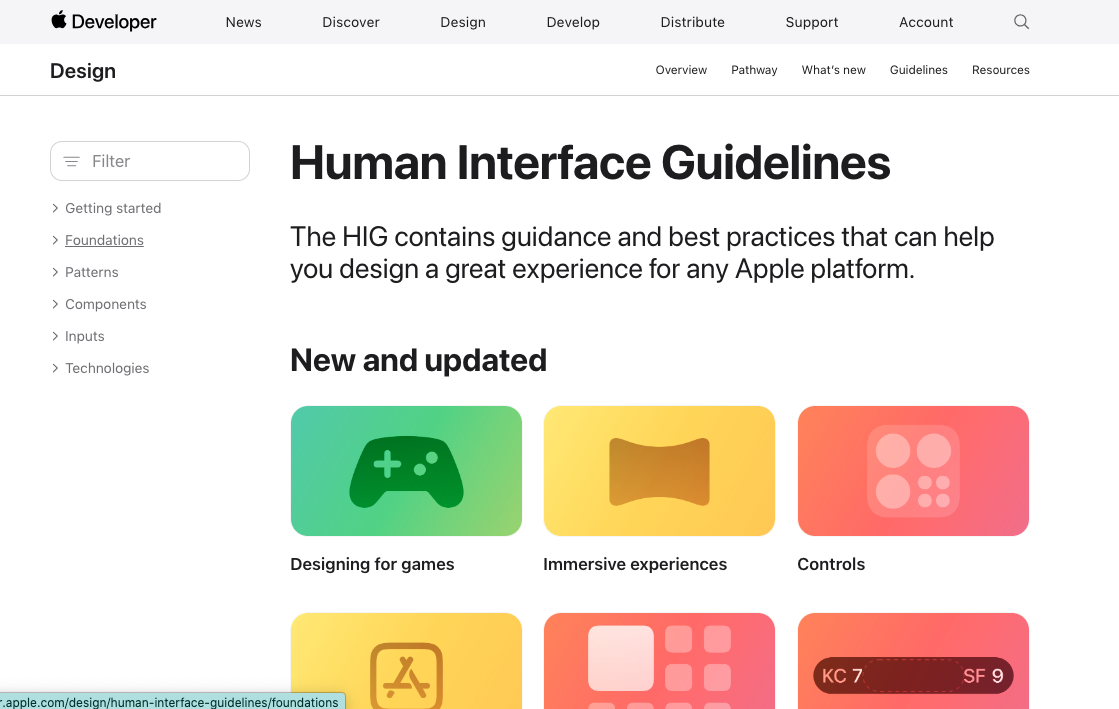The image size is (1119, 709).
Task: Click the Designing for games link
Action: 372,564
